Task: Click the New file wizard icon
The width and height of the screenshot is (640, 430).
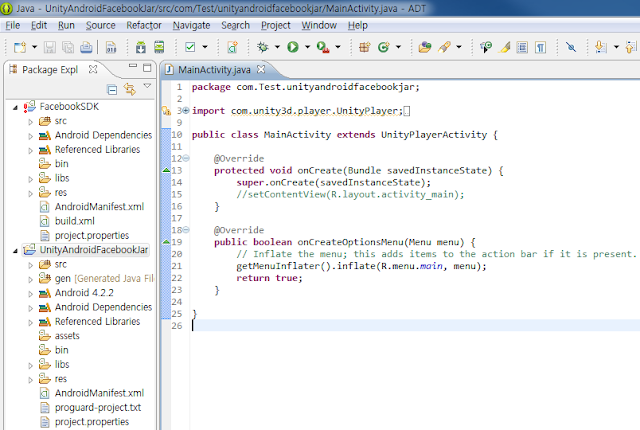Action: [20, 47]
